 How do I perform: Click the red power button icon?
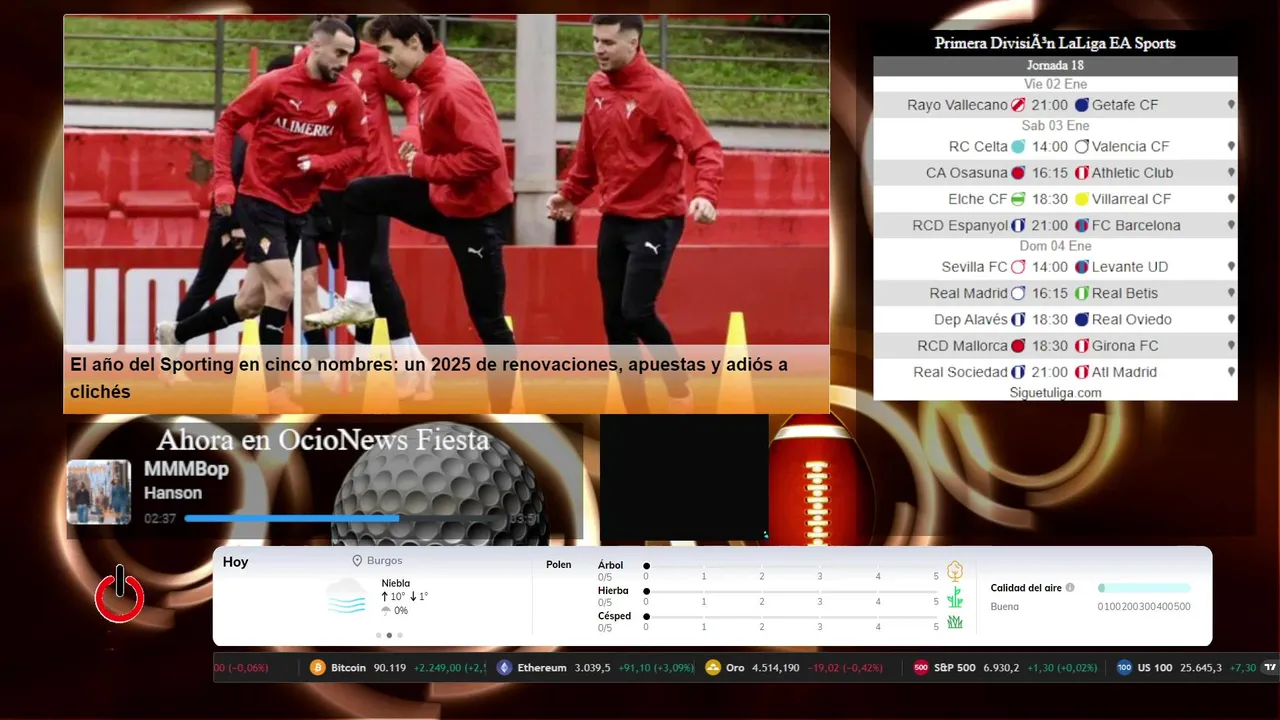pos(120,595)
